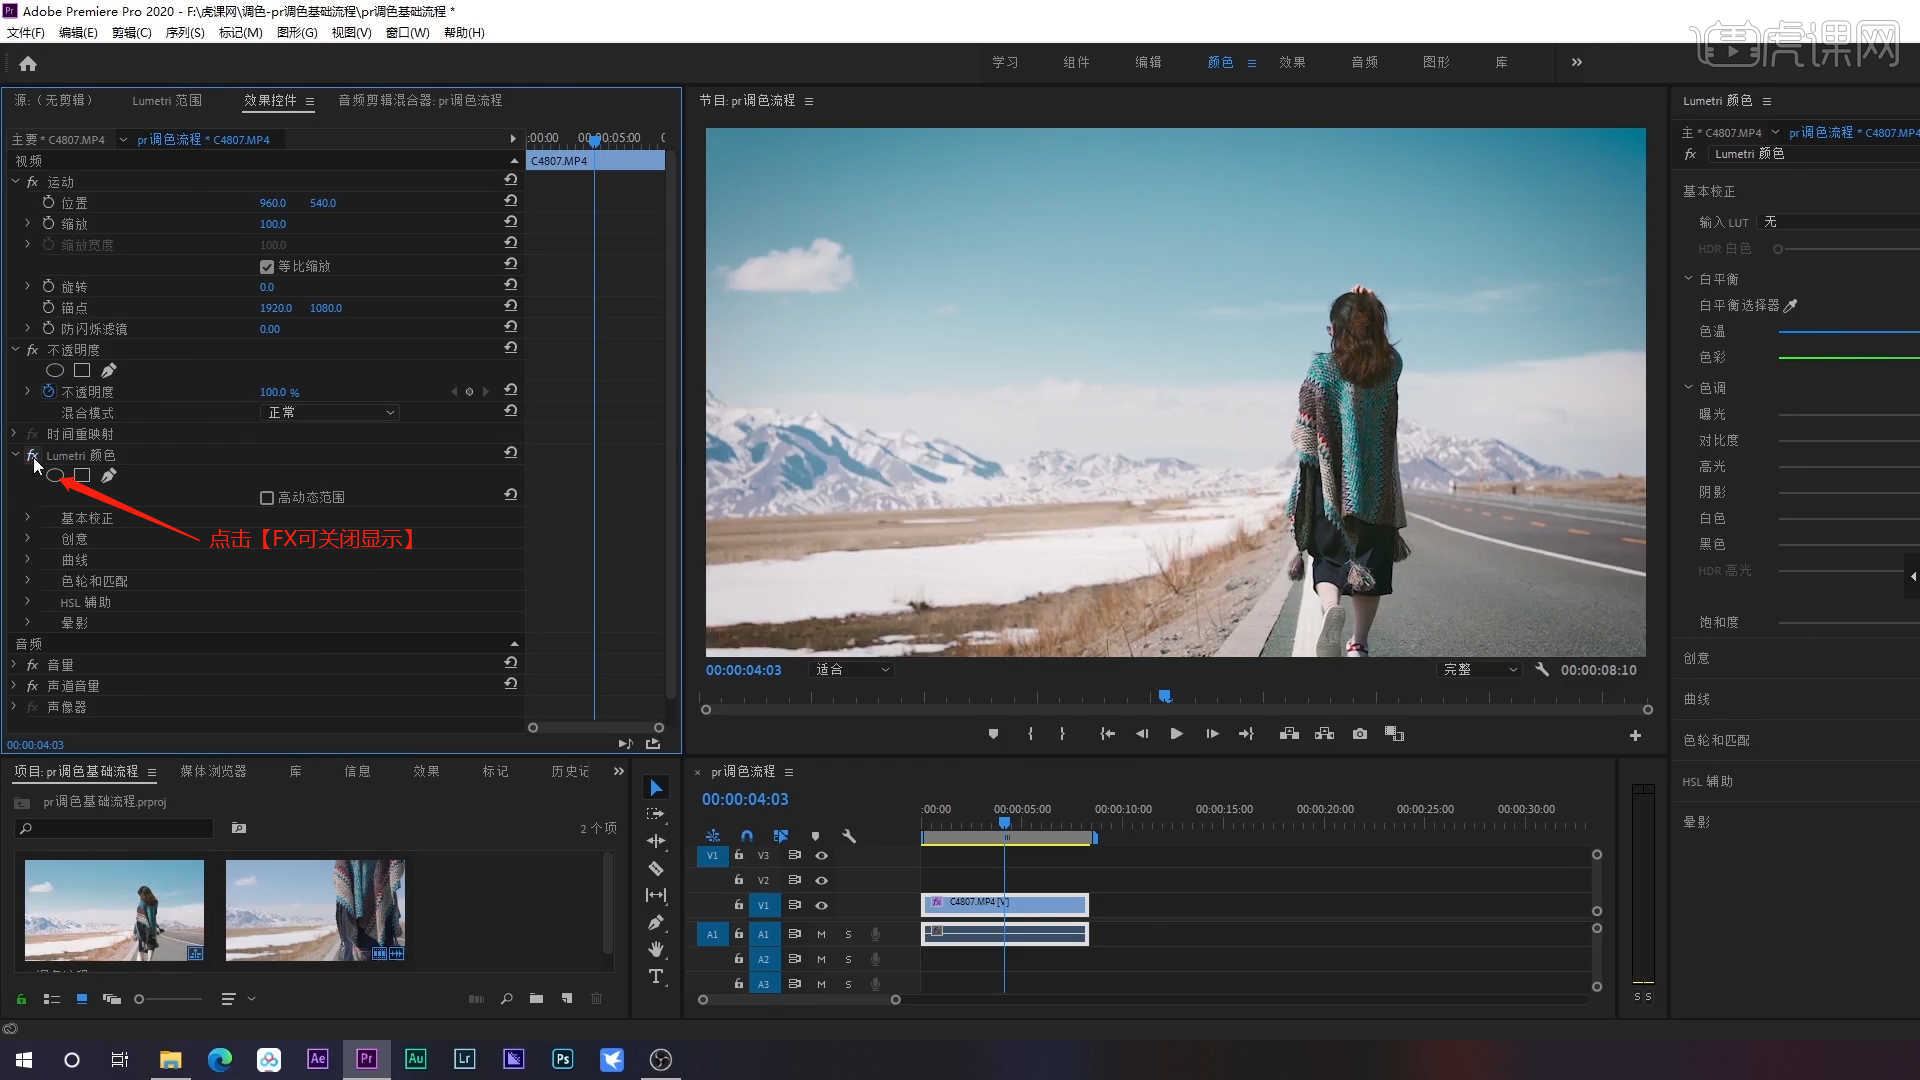Image resolution: width=1920 pixels, height=1080 pixels.
Task: Select the Ripple Edit tool
Action: [x=656, y=841]
